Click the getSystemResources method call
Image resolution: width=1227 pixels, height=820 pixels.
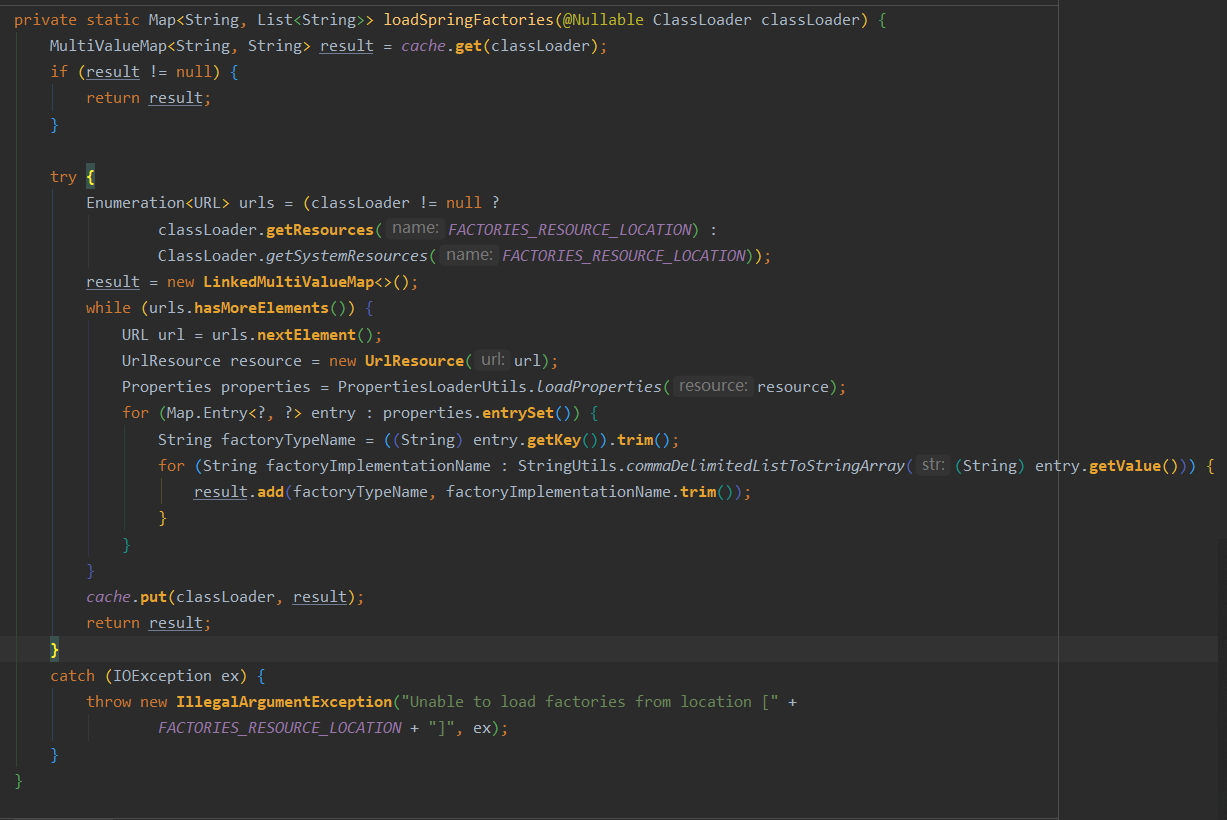(347, 255)
